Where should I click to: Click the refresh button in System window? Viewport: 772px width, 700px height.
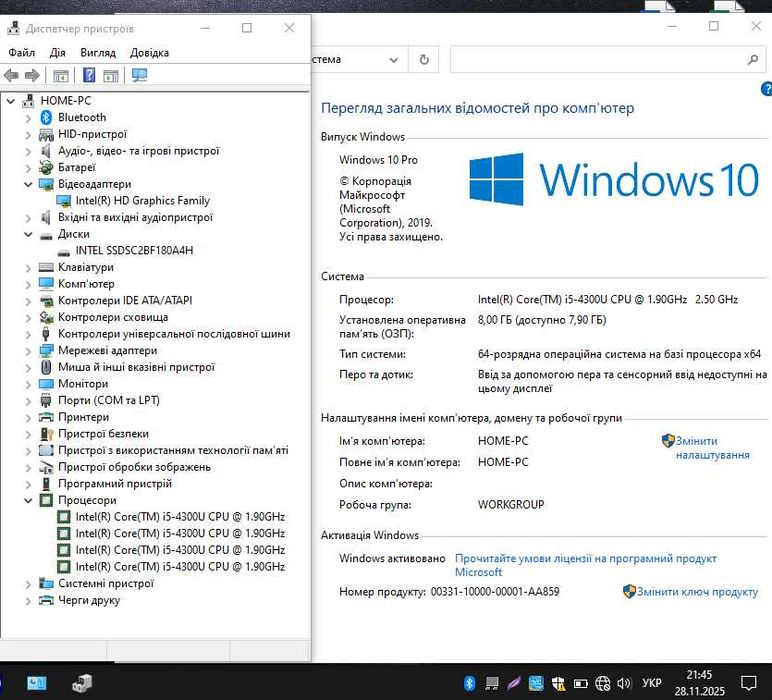tap(424, 60)
